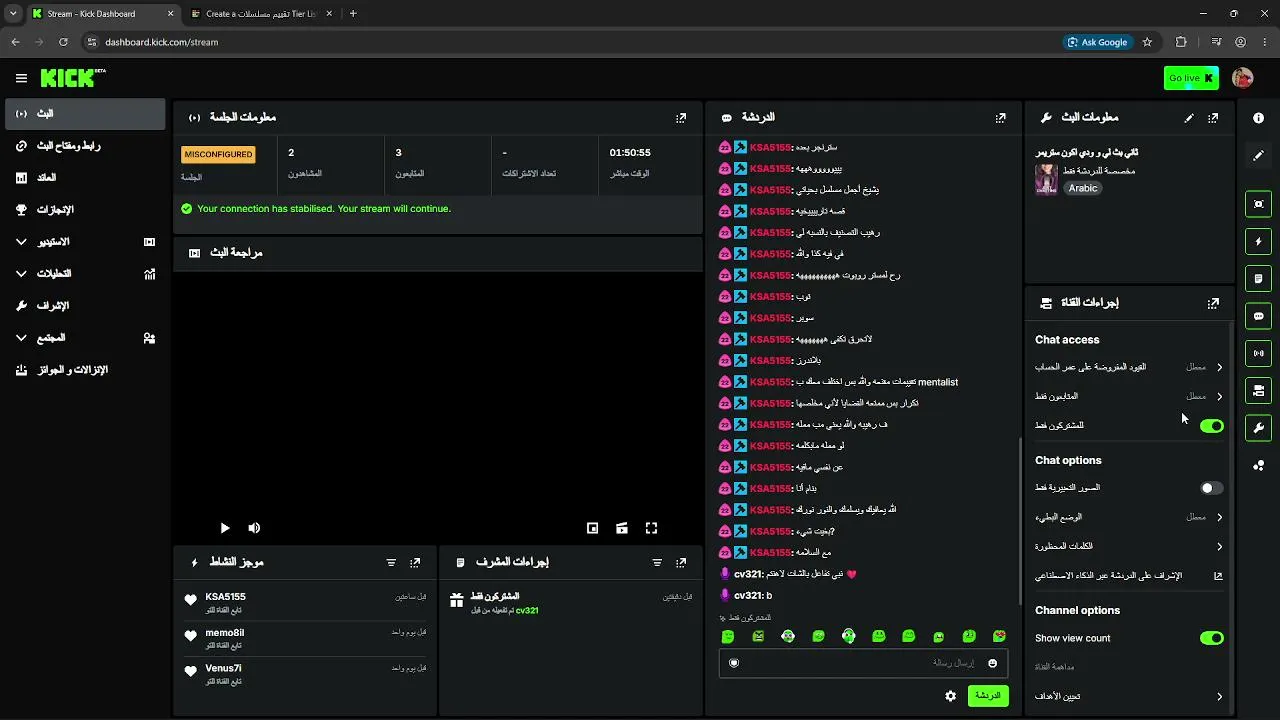Turn on the emotes-only chat toggle
1280x720 pixels.
(x=1212, y=488)
